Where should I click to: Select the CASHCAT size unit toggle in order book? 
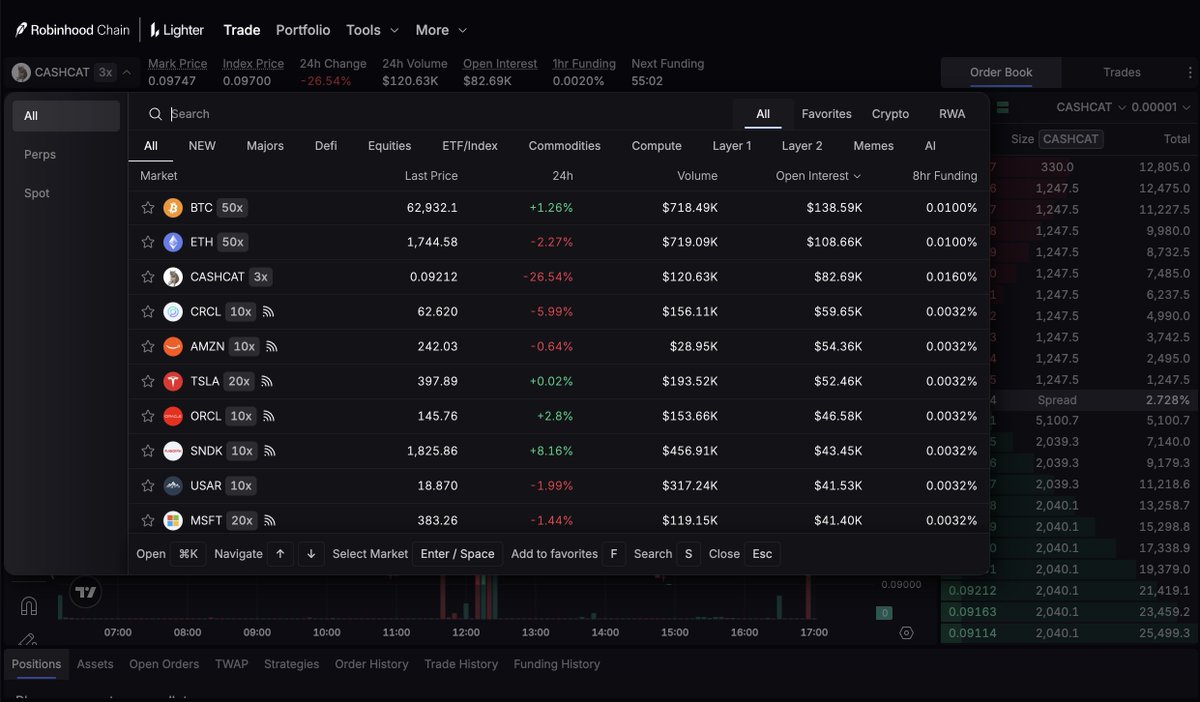pyautogui.click(x=1070, y=139)
